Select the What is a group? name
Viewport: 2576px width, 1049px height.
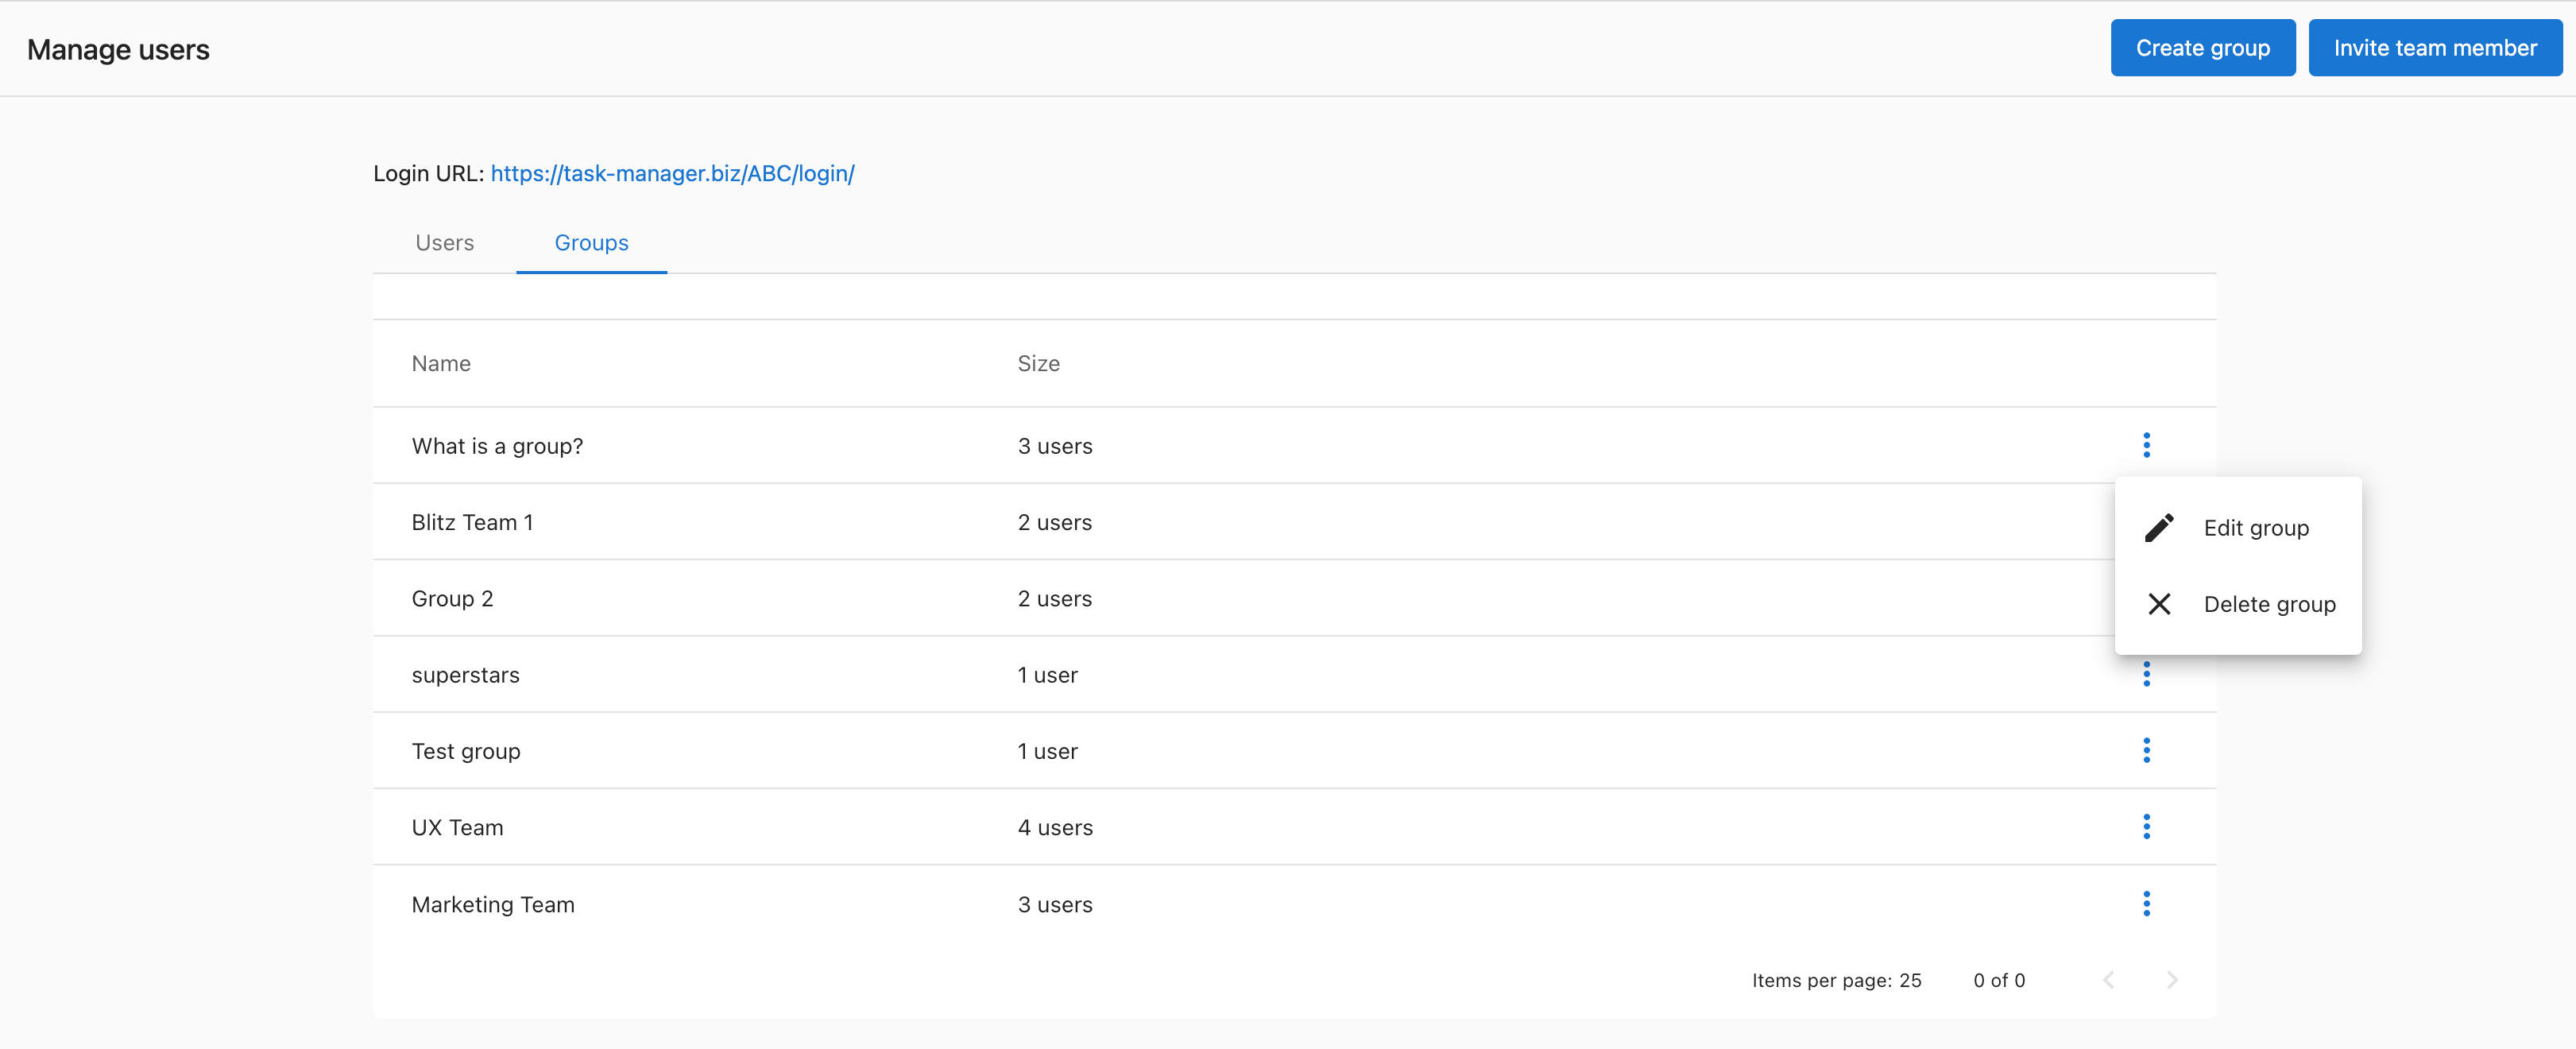497,446
